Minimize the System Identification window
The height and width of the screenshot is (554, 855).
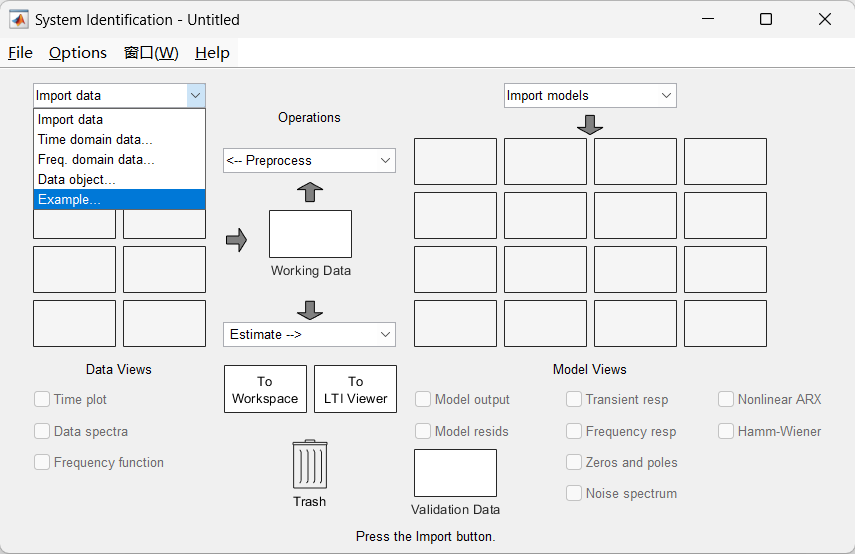tap(708, 19)
